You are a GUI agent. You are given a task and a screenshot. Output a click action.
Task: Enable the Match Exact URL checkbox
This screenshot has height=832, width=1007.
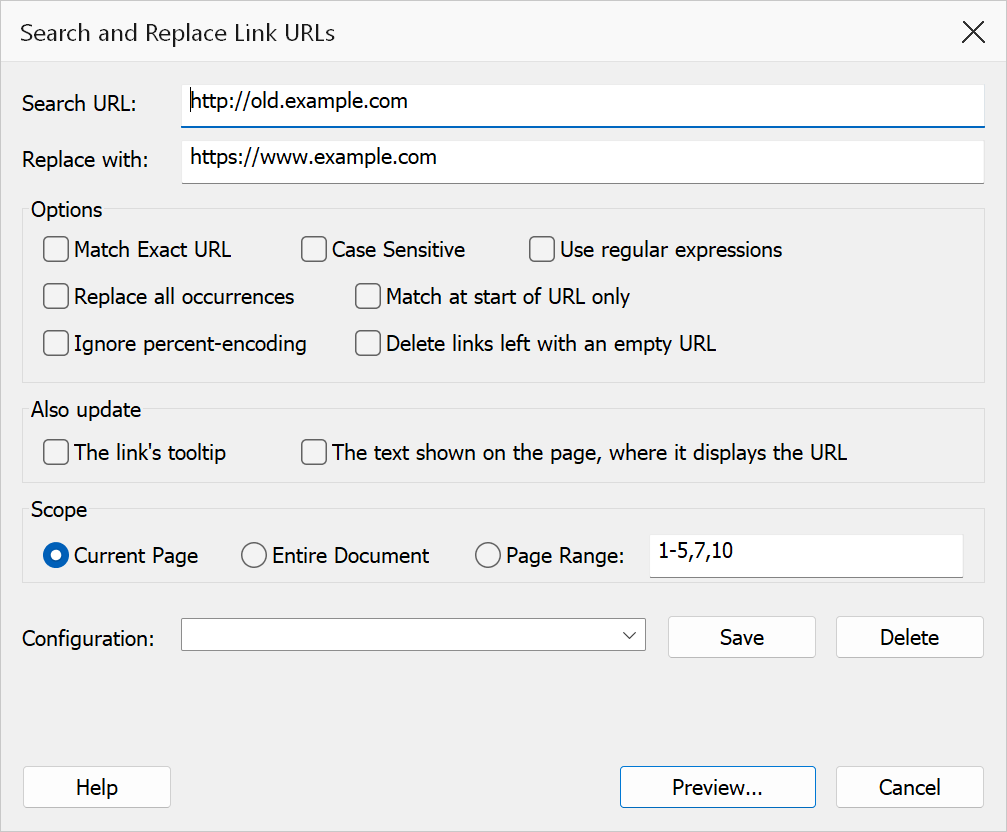click(x=56, y=249)
